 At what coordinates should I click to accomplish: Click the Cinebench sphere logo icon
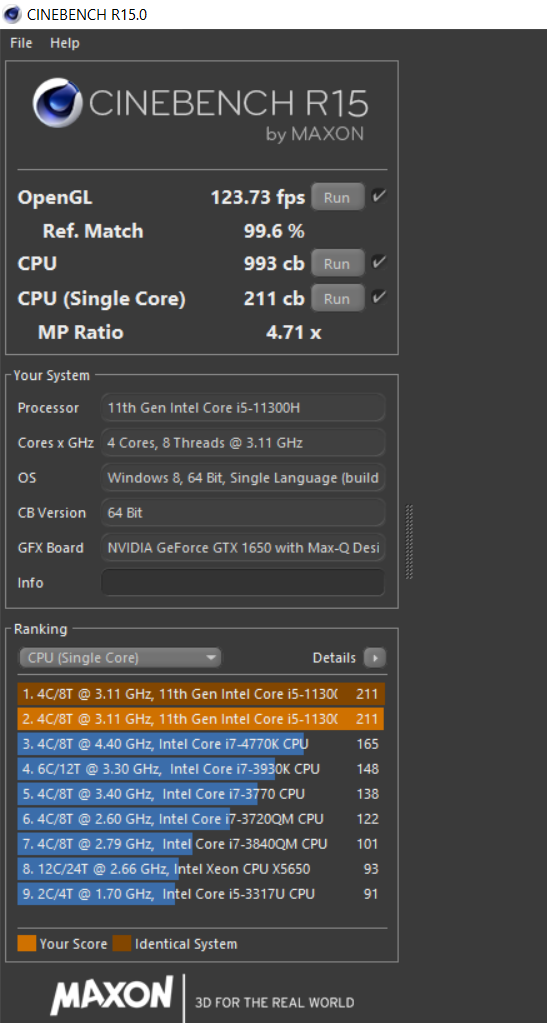click(x=59, y=104)
